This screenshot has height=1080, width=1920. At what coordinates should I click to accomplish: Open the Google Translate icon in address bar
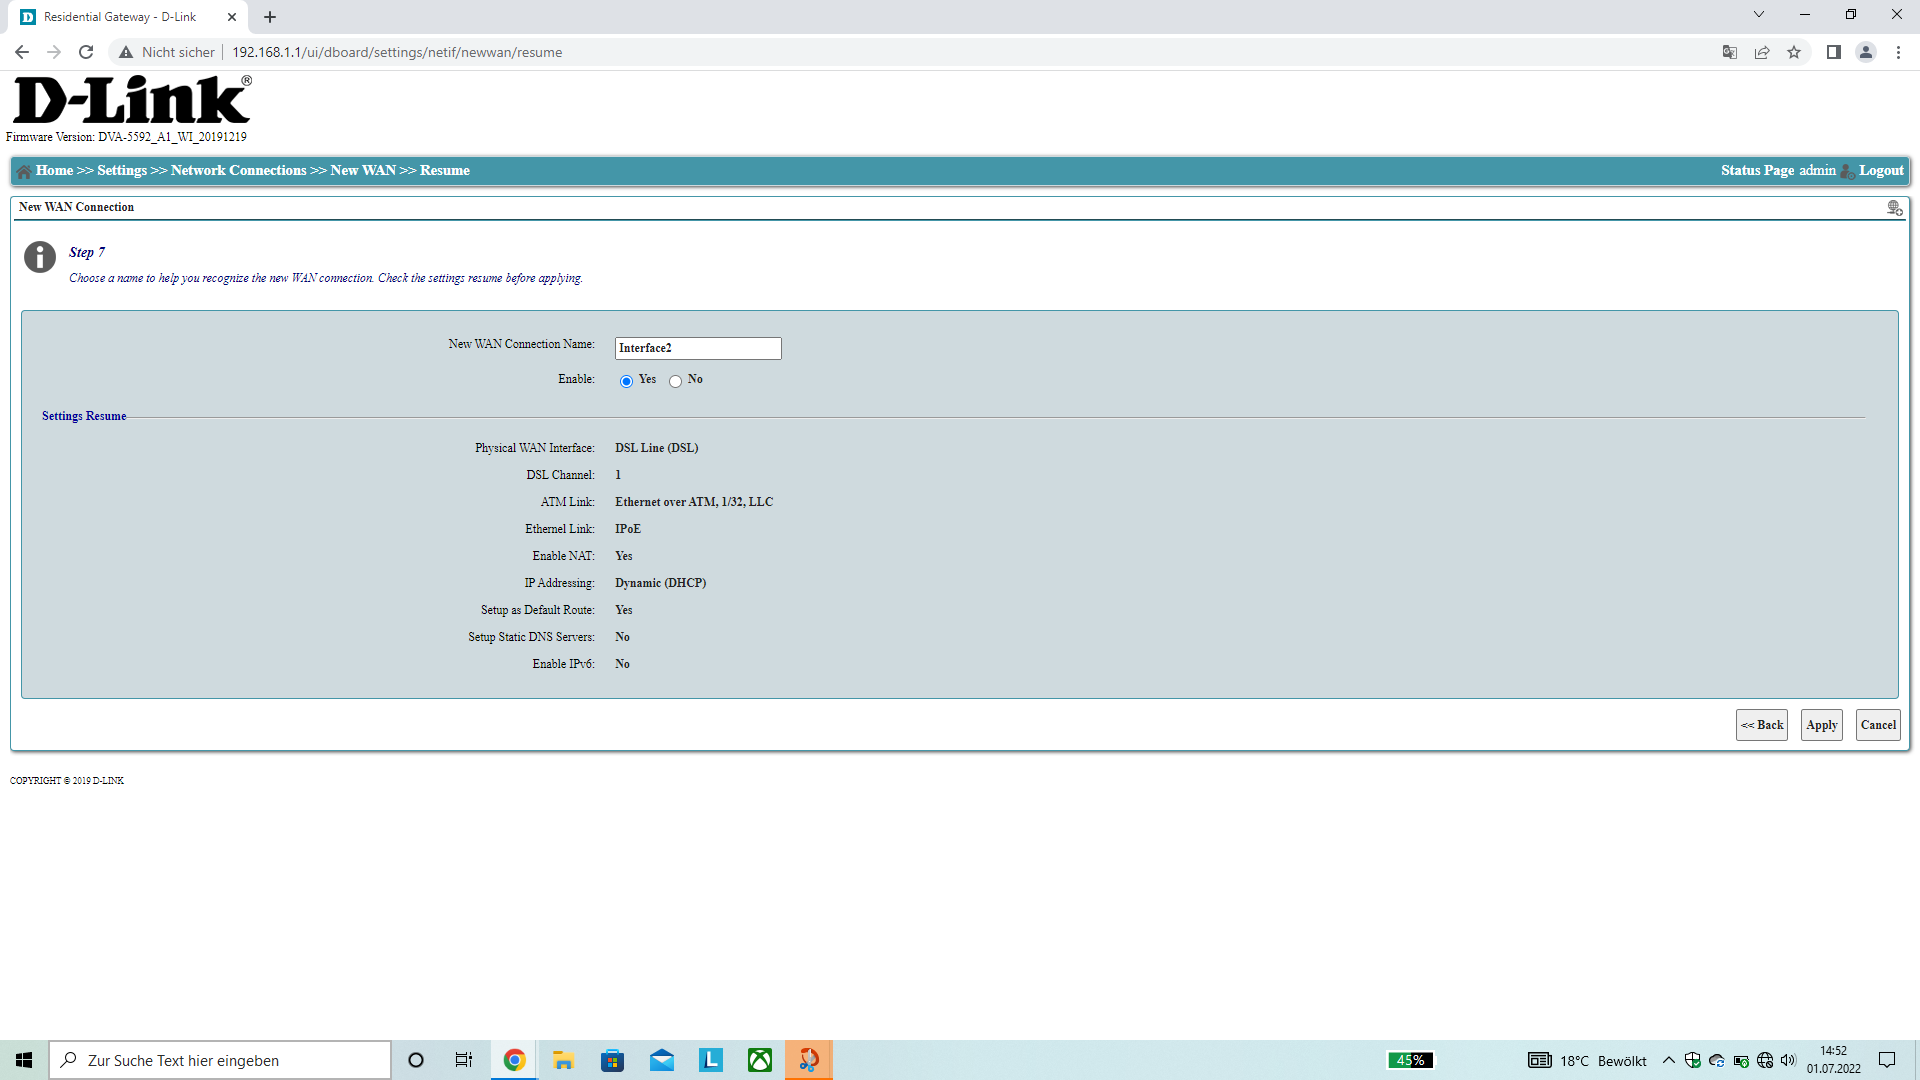click(x=1730, y=52)
